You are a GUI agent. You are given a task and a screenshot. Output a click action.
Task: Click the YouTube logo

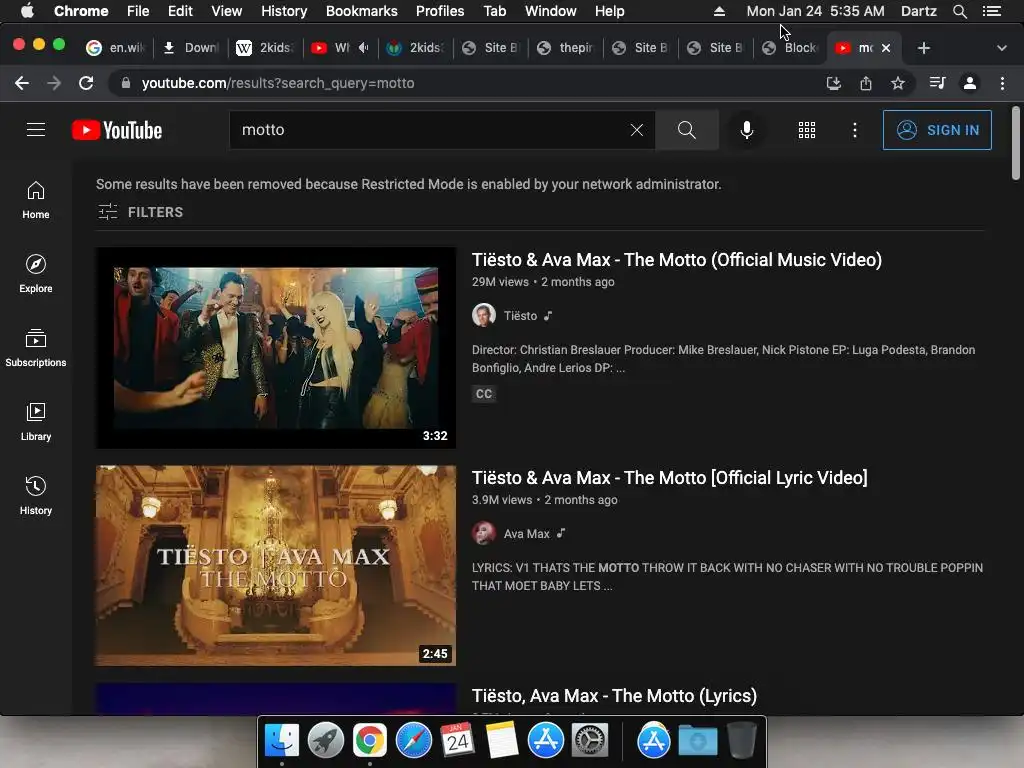coord(117,130)
